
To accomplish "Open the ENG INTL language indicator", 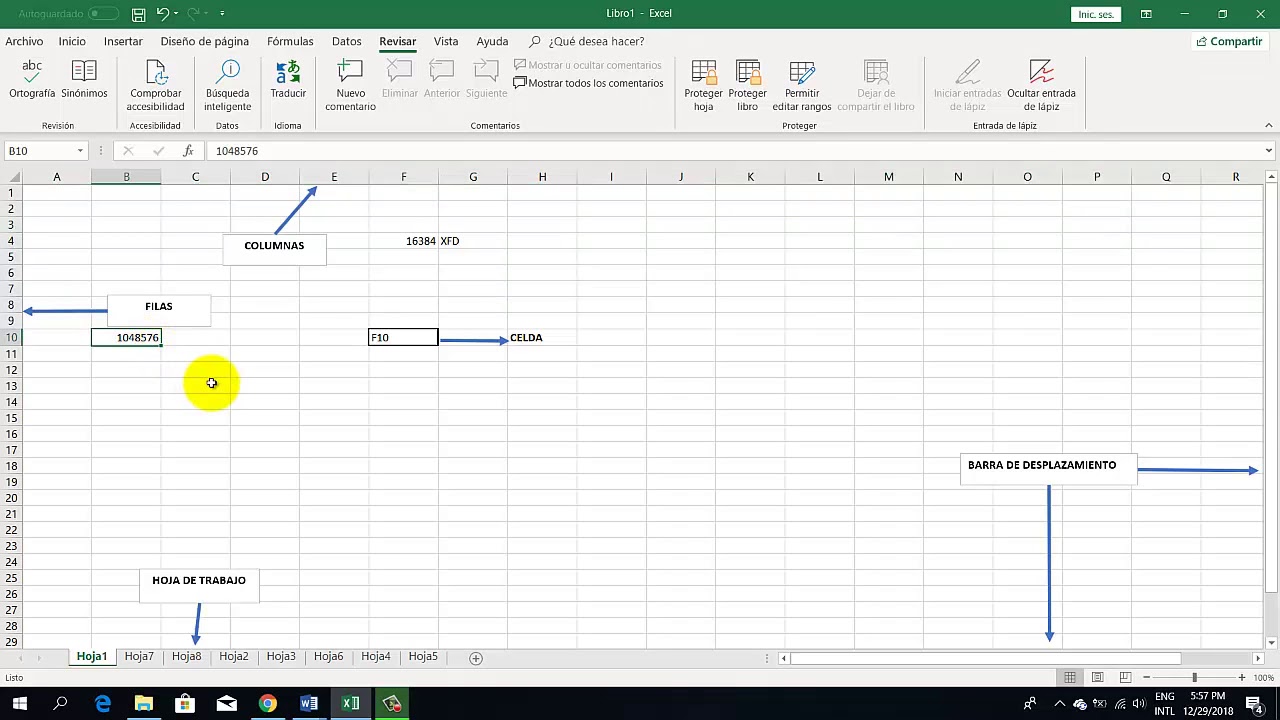I will [x=1164, y=704].
